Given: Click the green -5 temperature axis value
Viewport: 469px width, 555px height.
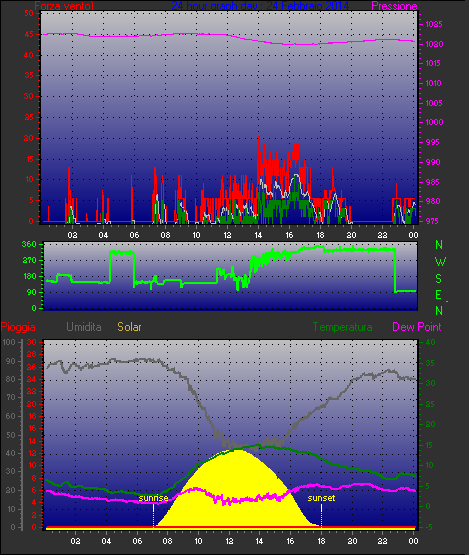Looking at the screenshot, I should click(x=429, y=527).
